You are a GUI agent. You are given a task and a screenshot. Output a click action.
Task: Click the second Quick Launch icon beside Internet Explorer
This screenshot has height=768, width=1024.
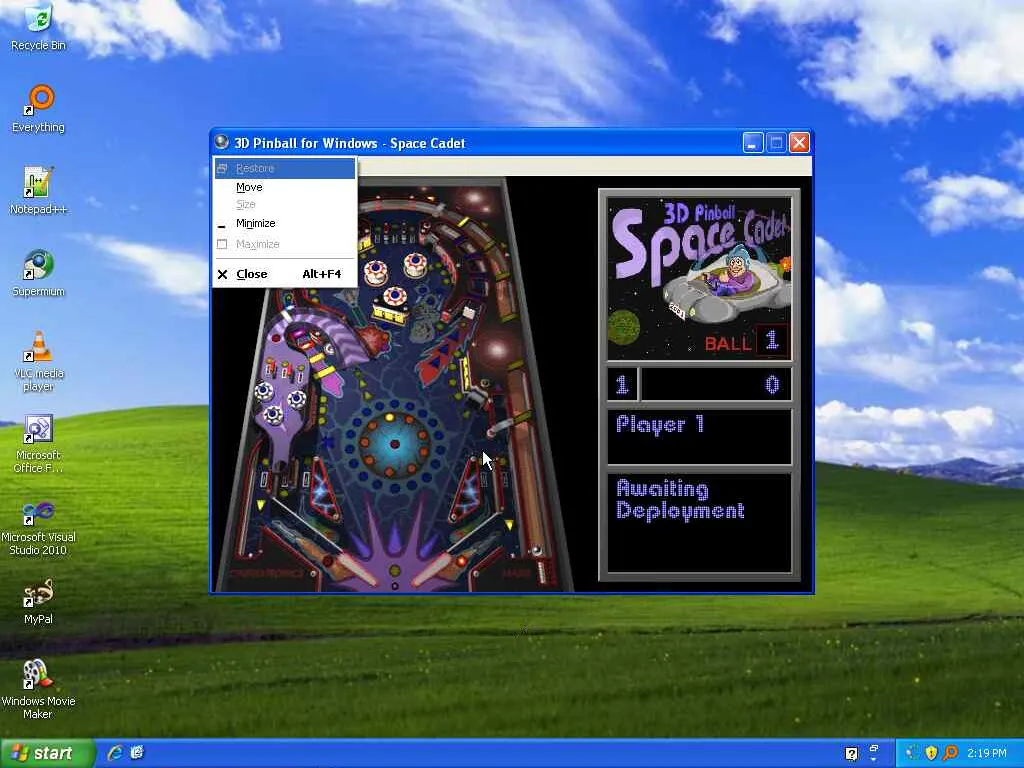tap(137, 753)
